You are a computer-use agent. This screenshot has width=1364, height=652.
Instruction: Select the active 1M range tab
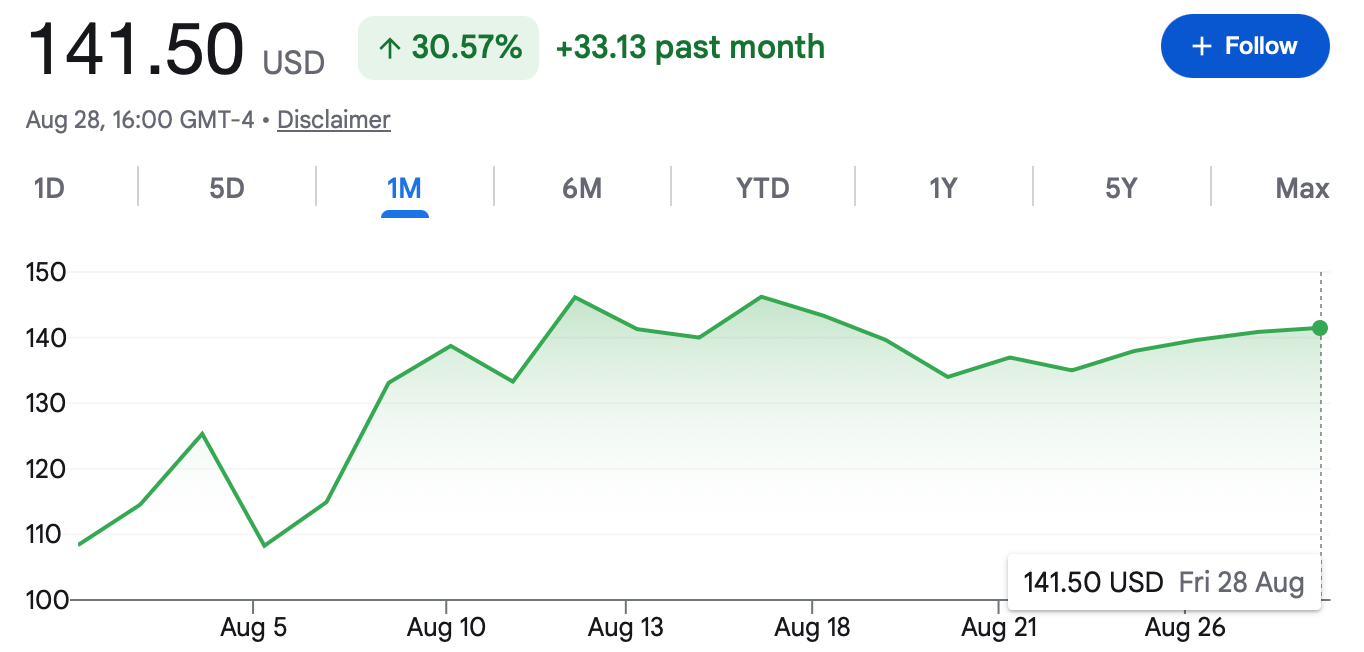404,188
